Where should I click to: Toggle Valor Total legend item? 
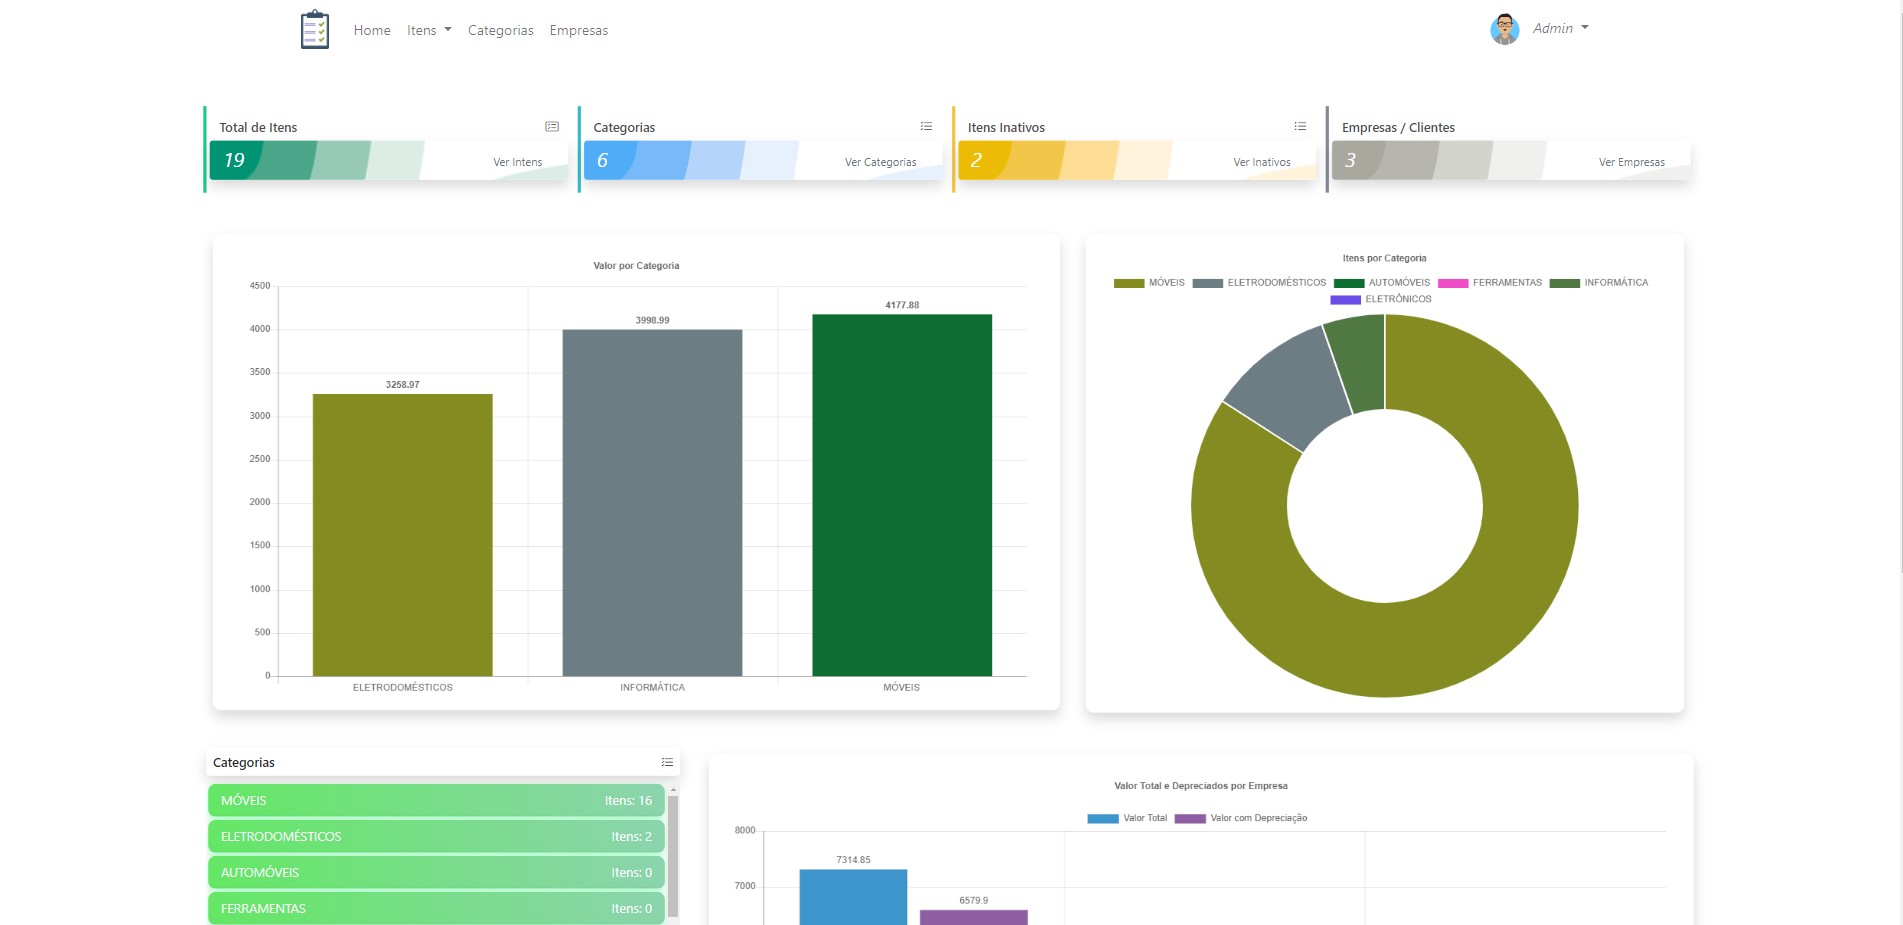click(1127, 818)
